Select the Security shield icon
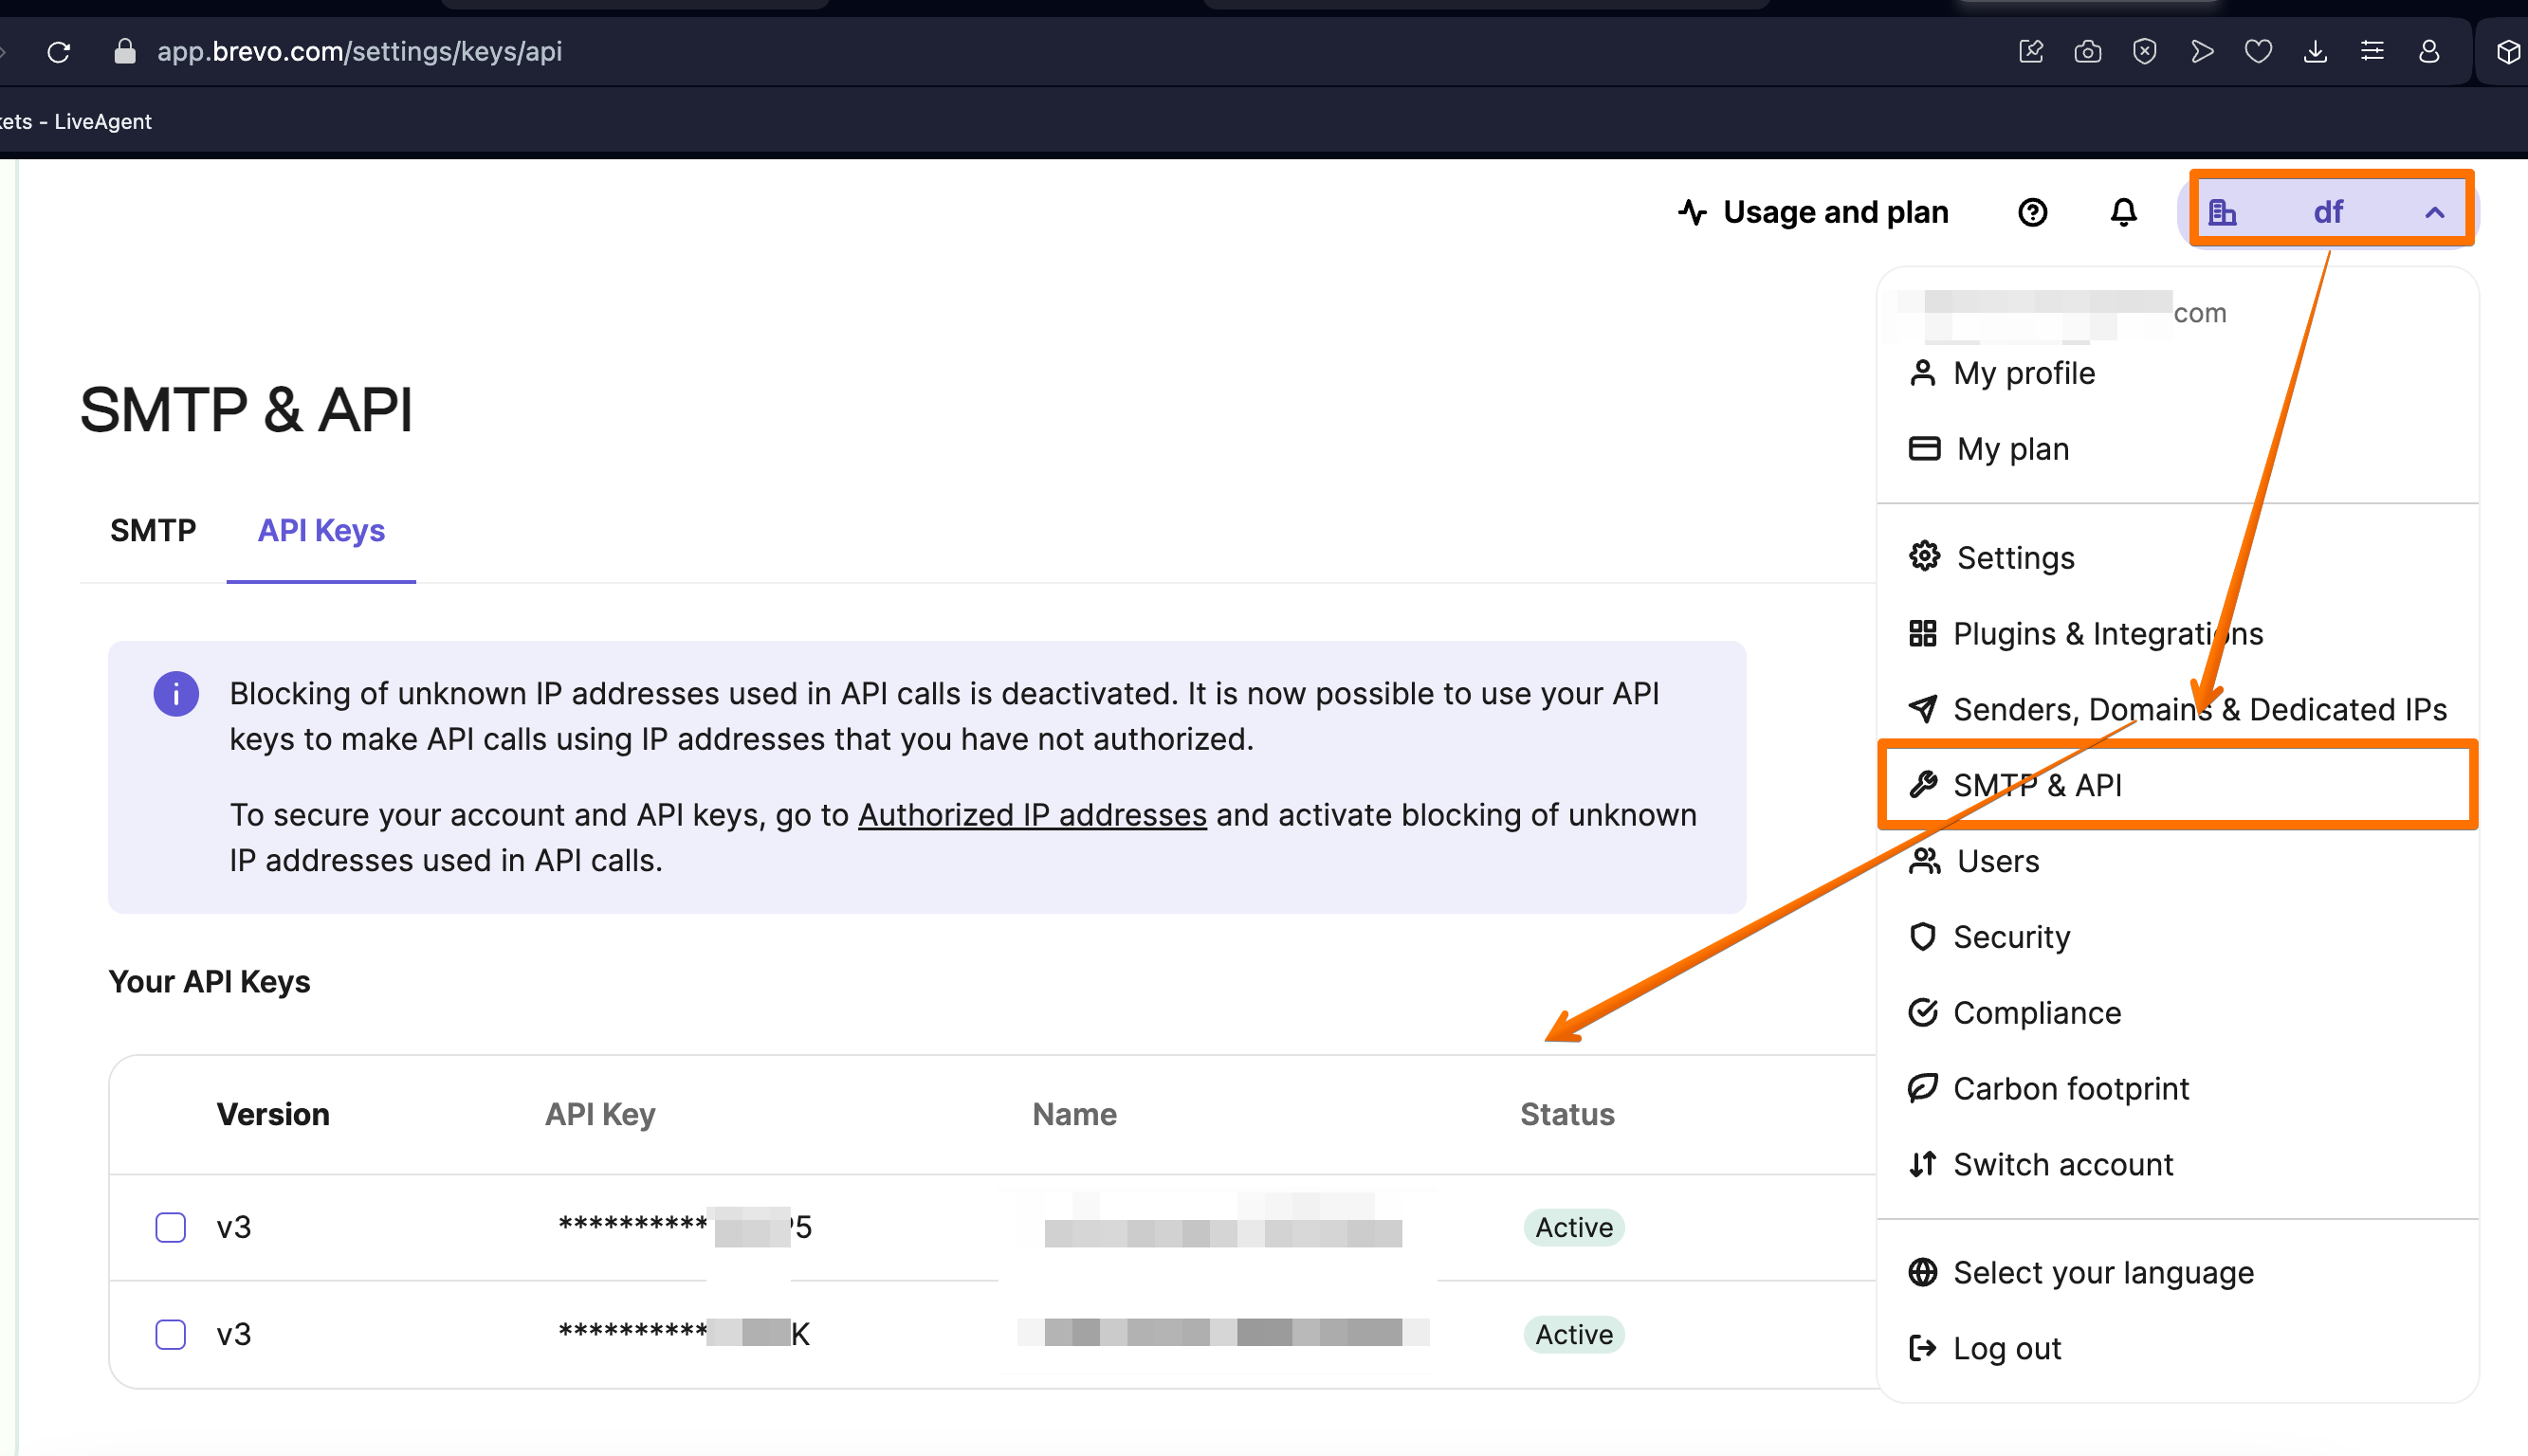 coord(1924,937)
